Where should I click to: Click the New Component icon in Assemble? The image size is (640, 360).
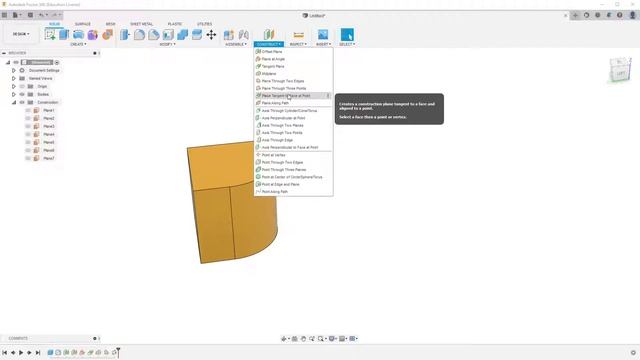click(x=229, y=35)
